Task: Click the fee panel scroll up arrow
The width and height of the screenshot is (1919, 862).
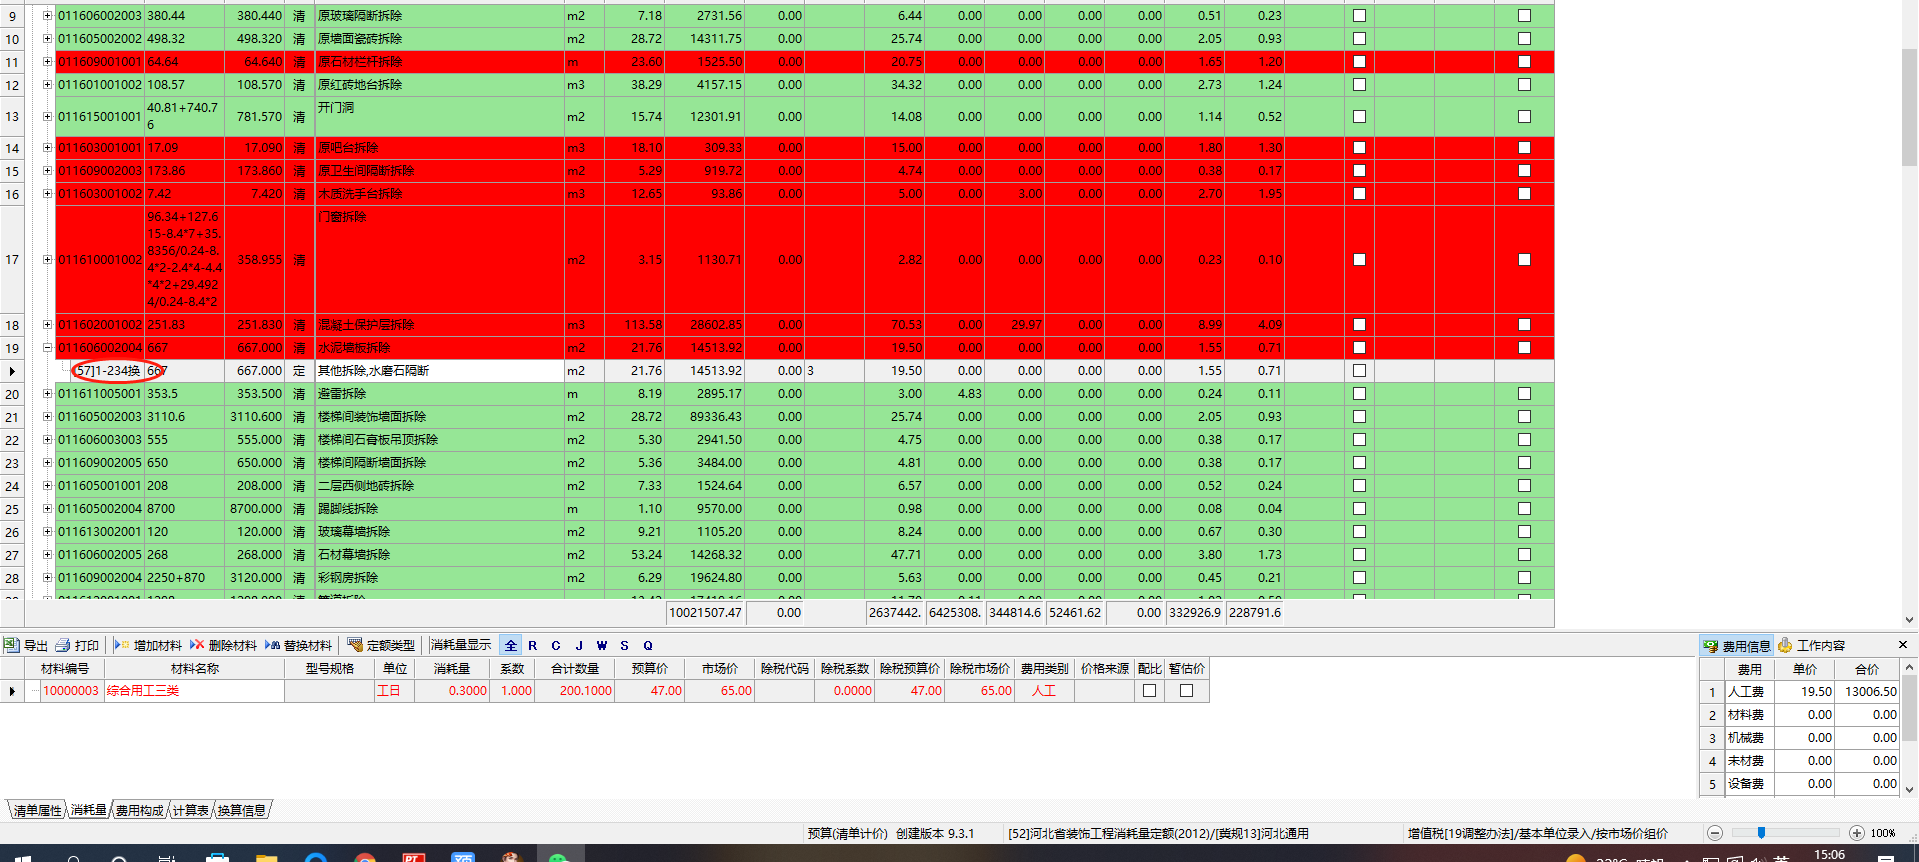Action: click(x=1909, y=667)
